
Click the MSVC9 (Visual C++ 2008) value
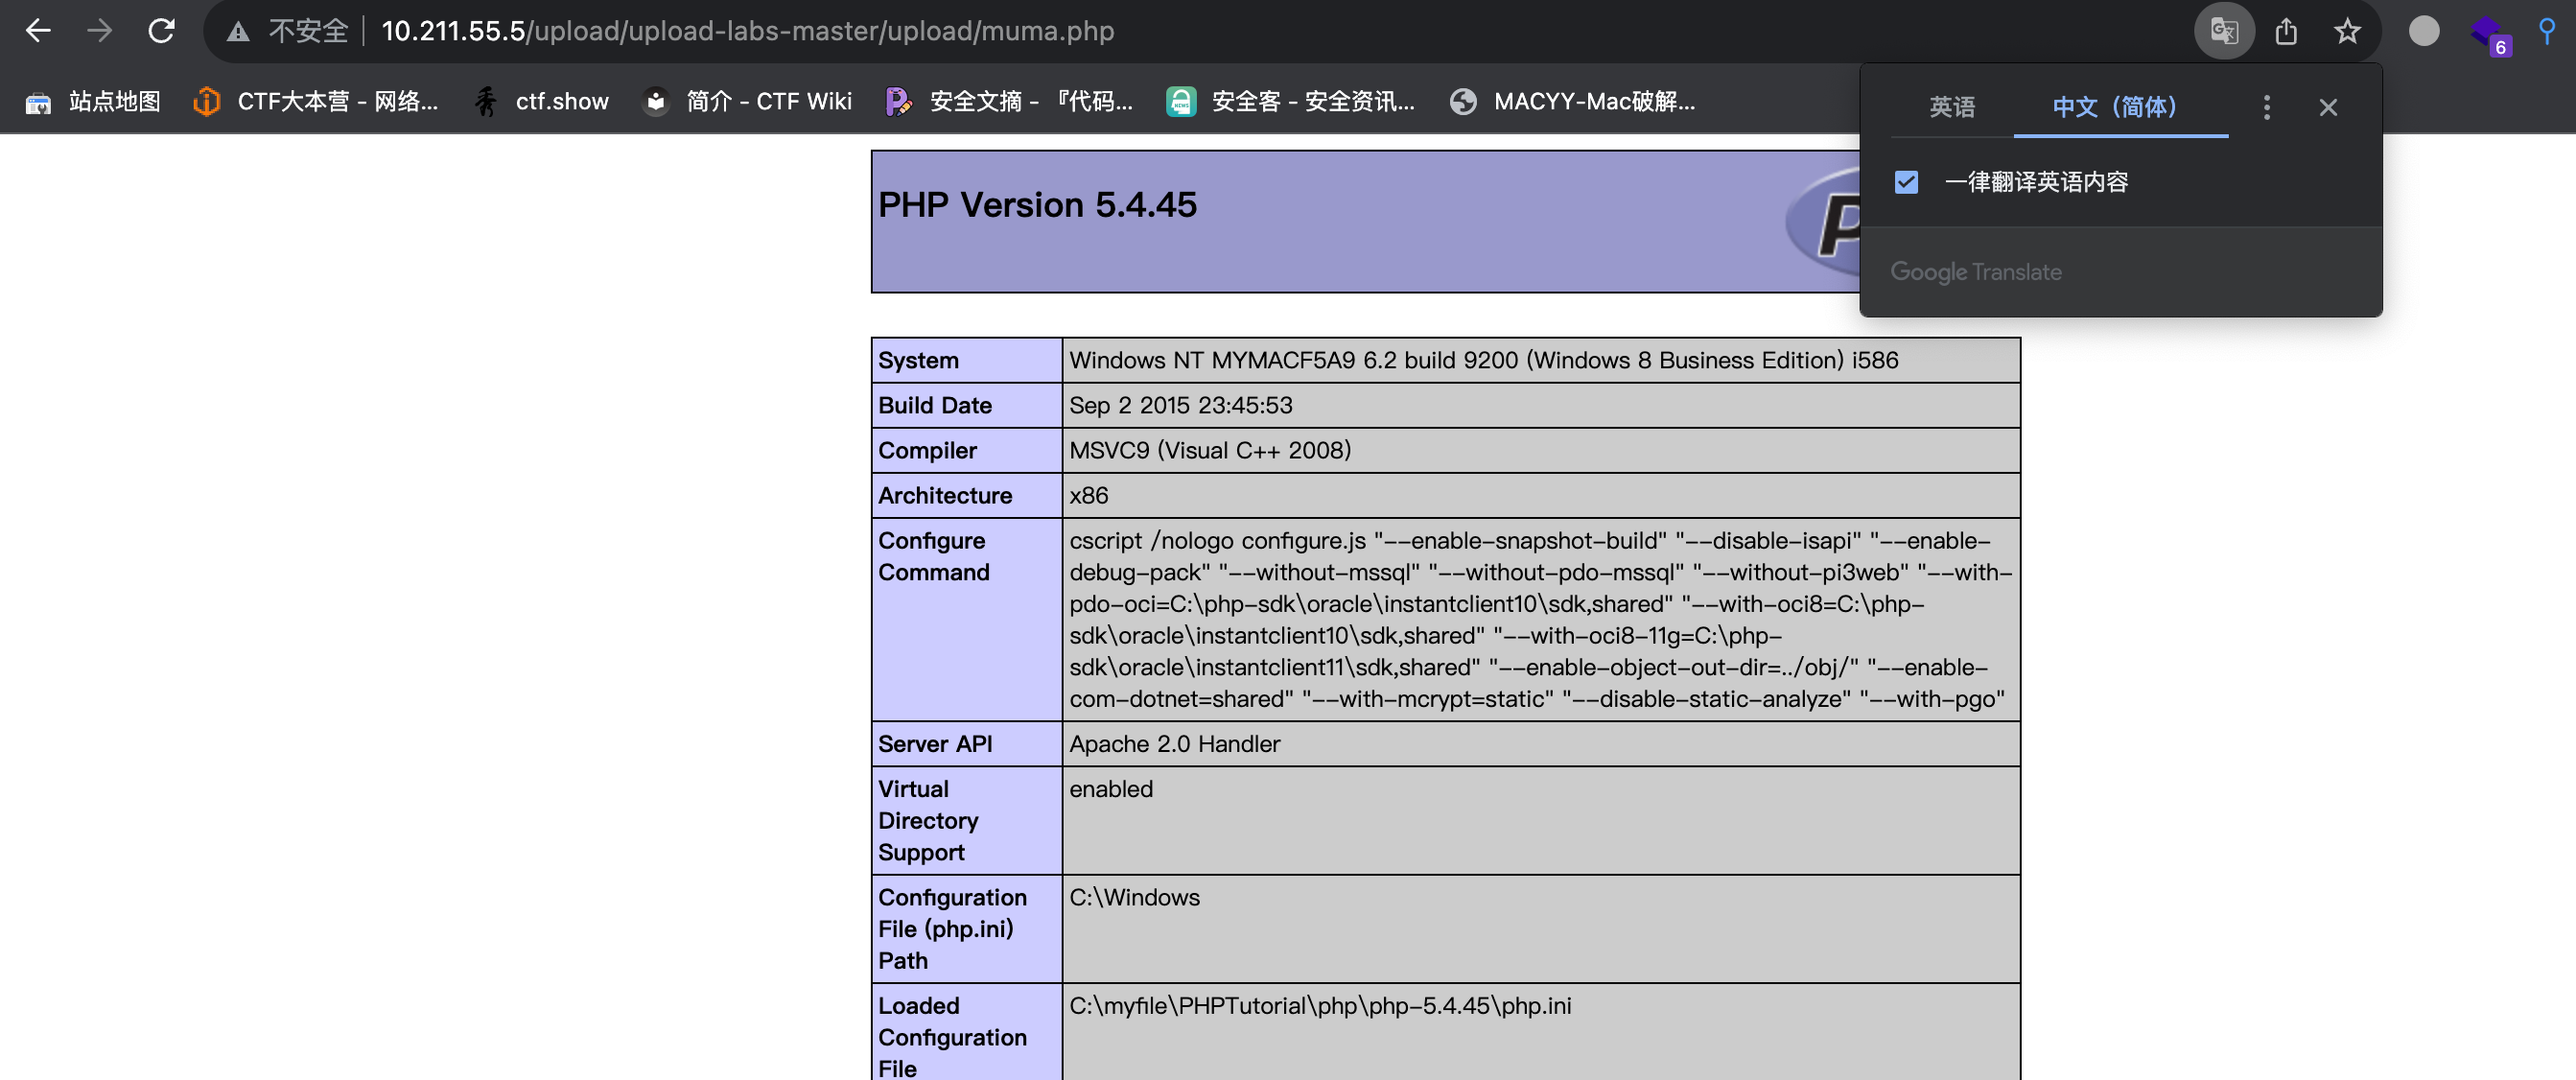pos(1210,450)
